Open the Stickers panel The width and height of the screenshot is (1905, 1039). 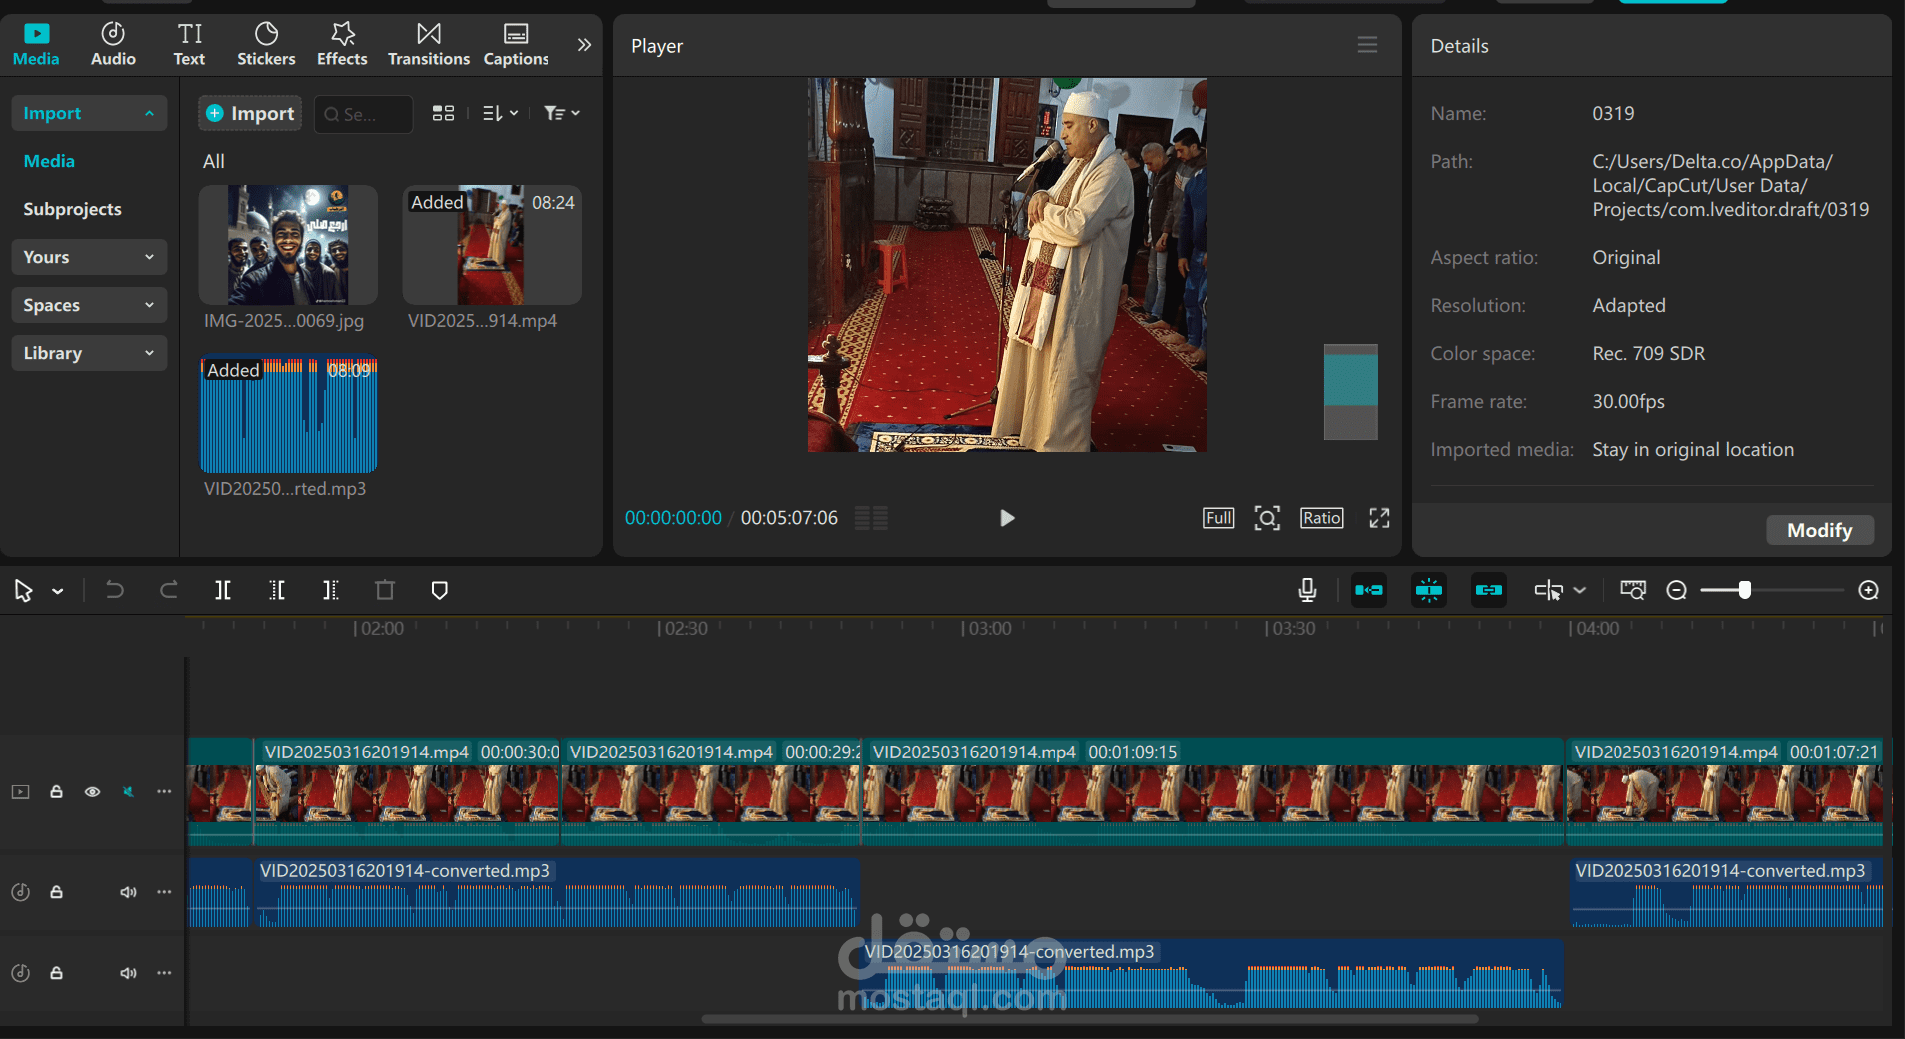pos(266,45)
